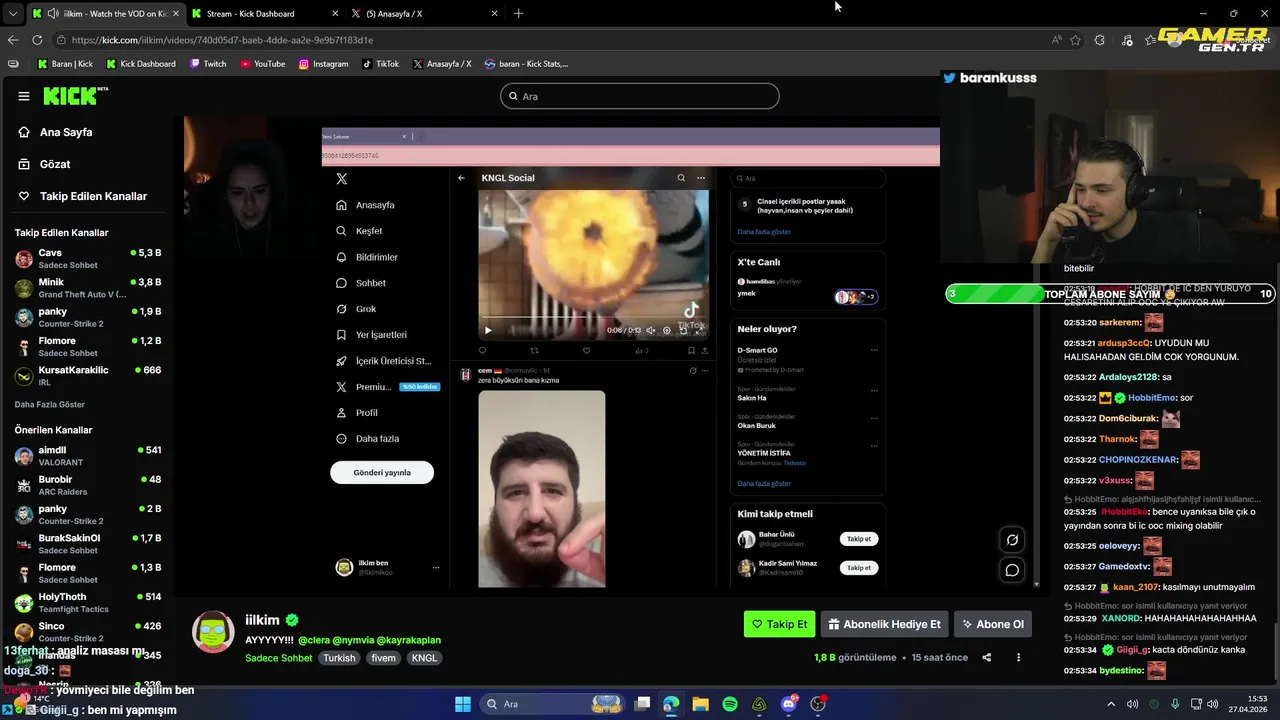Open the Cavs channel in sidebar
Image resolution: width=1280 pixels, height=720 pixels.
pyautogui.click(x=87, y=259)
